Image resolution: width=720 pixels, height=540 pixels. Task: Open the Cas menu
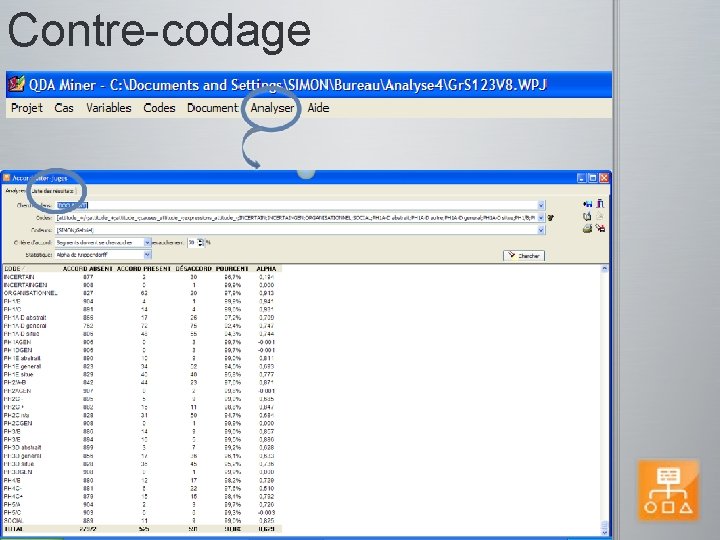(64, 108)
